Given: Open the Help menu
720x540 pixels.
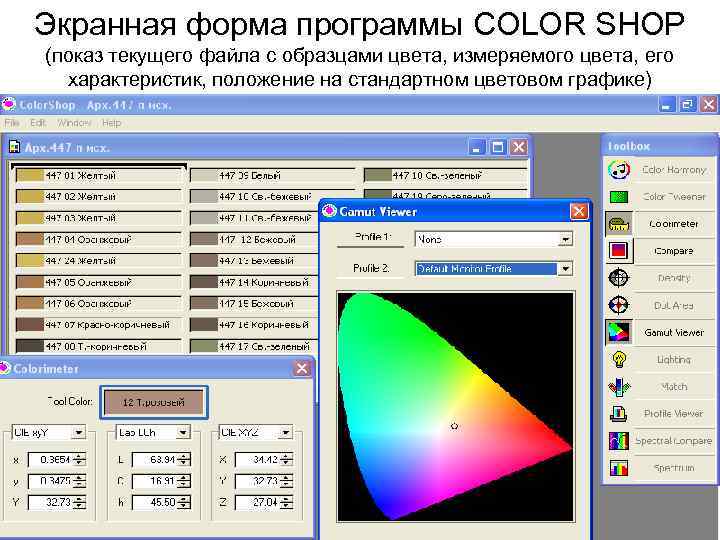Looking at the screenshot, I should (x=112, y=123).
